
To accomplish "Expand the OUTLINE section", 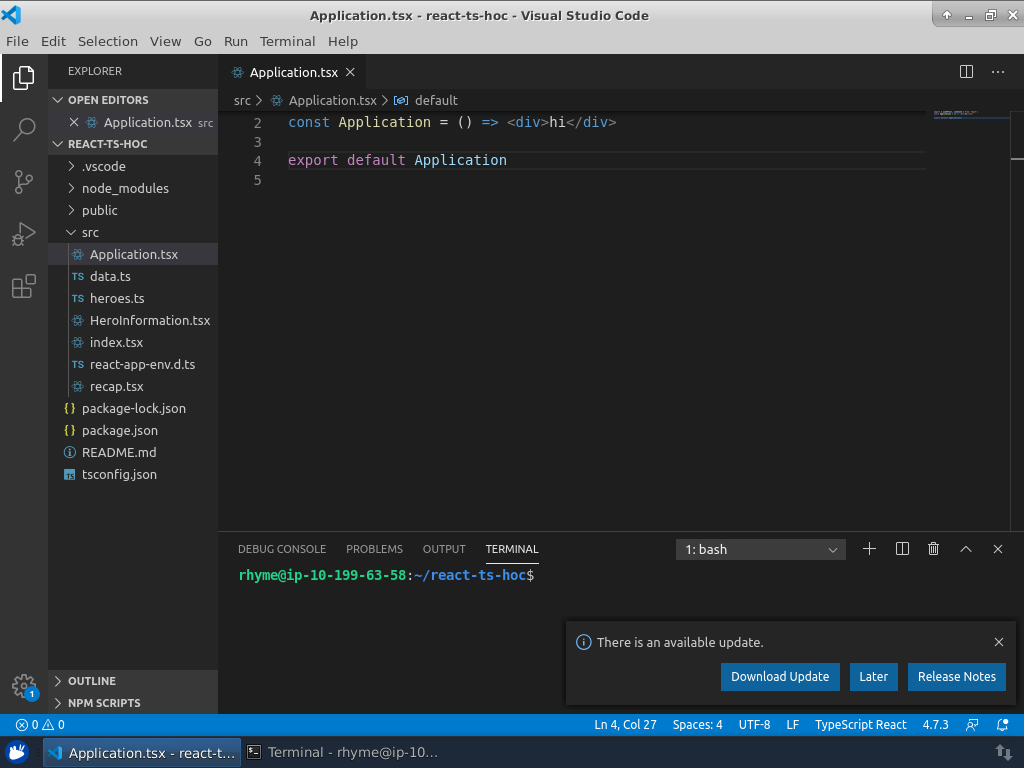I will 92,681.
